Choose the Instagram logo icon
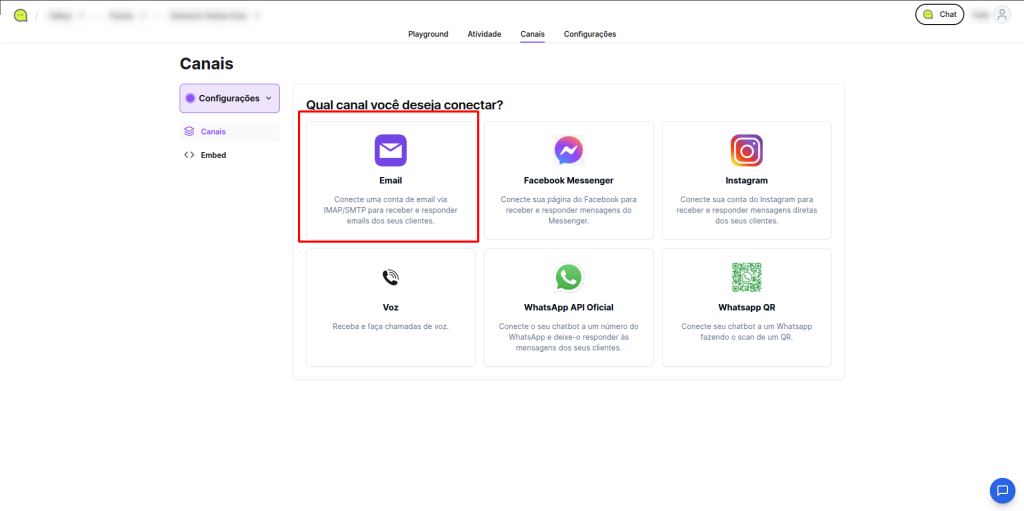The image size is (1024, 511). tap(746, 150)
